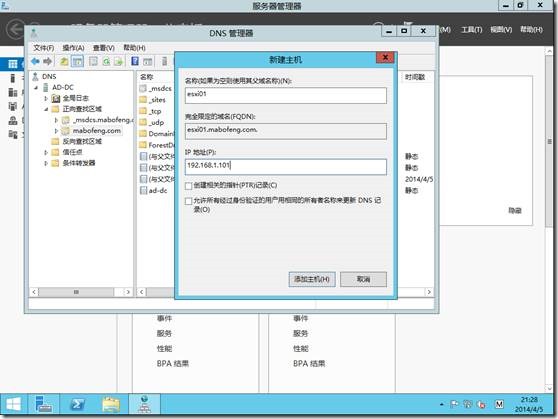Click the IP address field with 192.168.1.101
The height and width of the screenshot is (419, 558).
click(286, 167)
